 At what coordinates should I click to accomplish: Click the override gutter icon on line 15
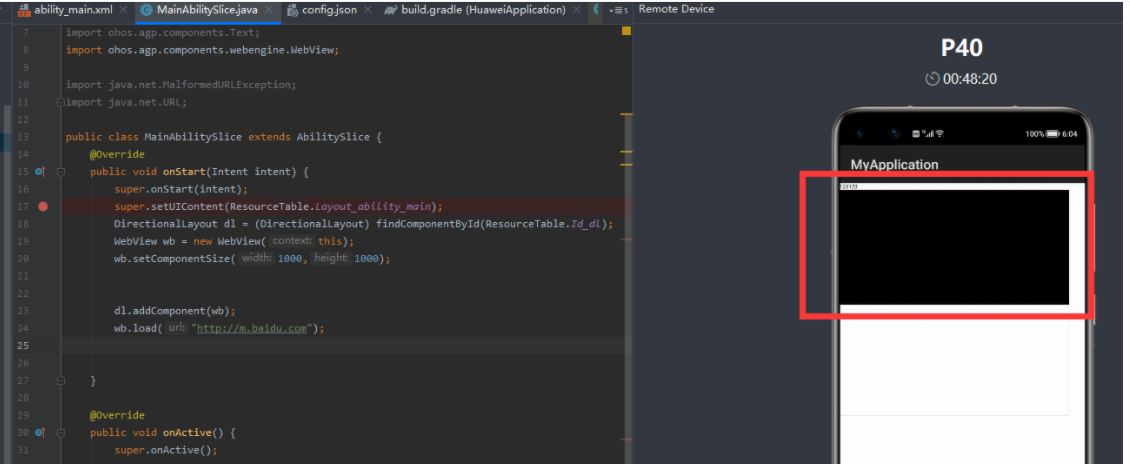[x=40, y=172]
